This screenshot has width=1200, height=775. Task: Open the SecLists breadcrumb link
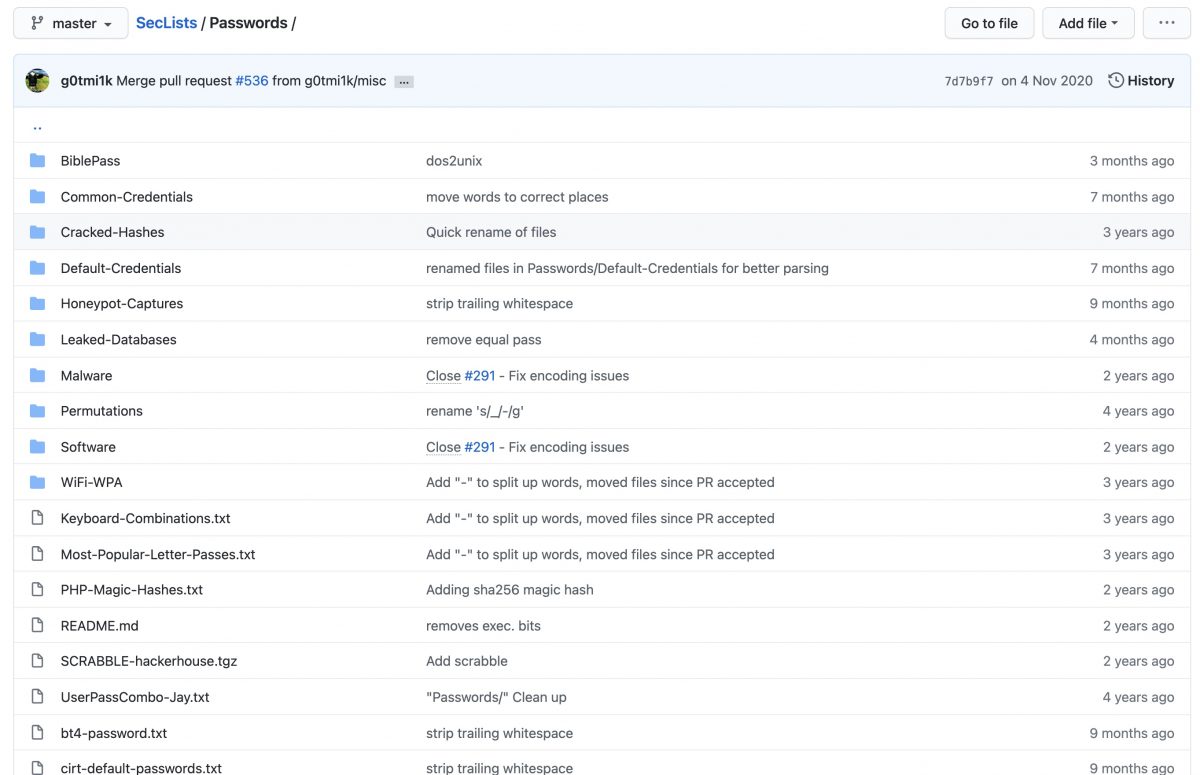pyautogui.click(x=166, y=23)
